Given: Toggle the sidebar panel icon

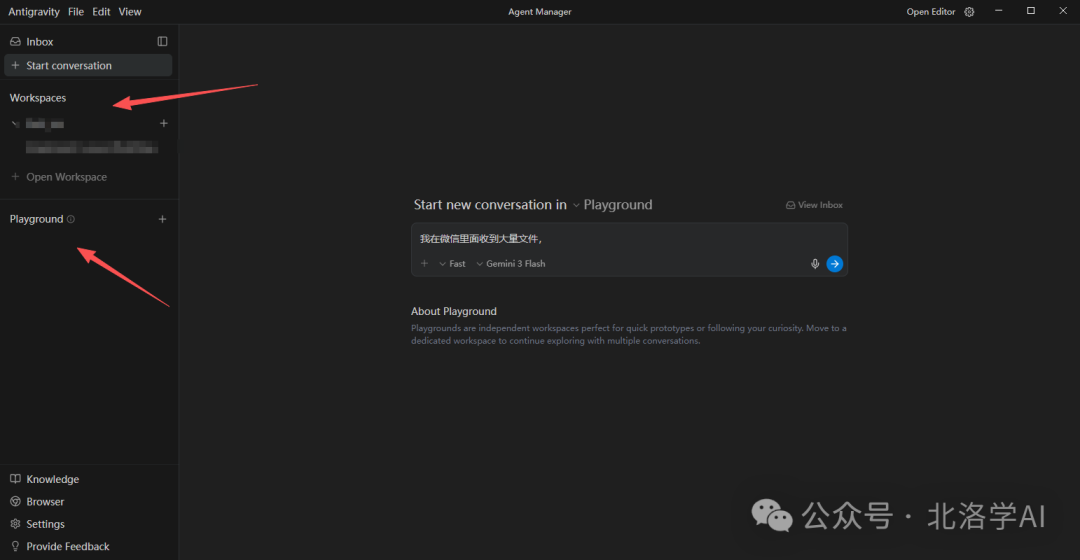Looking at the screenshot, I should click(163, 42).
